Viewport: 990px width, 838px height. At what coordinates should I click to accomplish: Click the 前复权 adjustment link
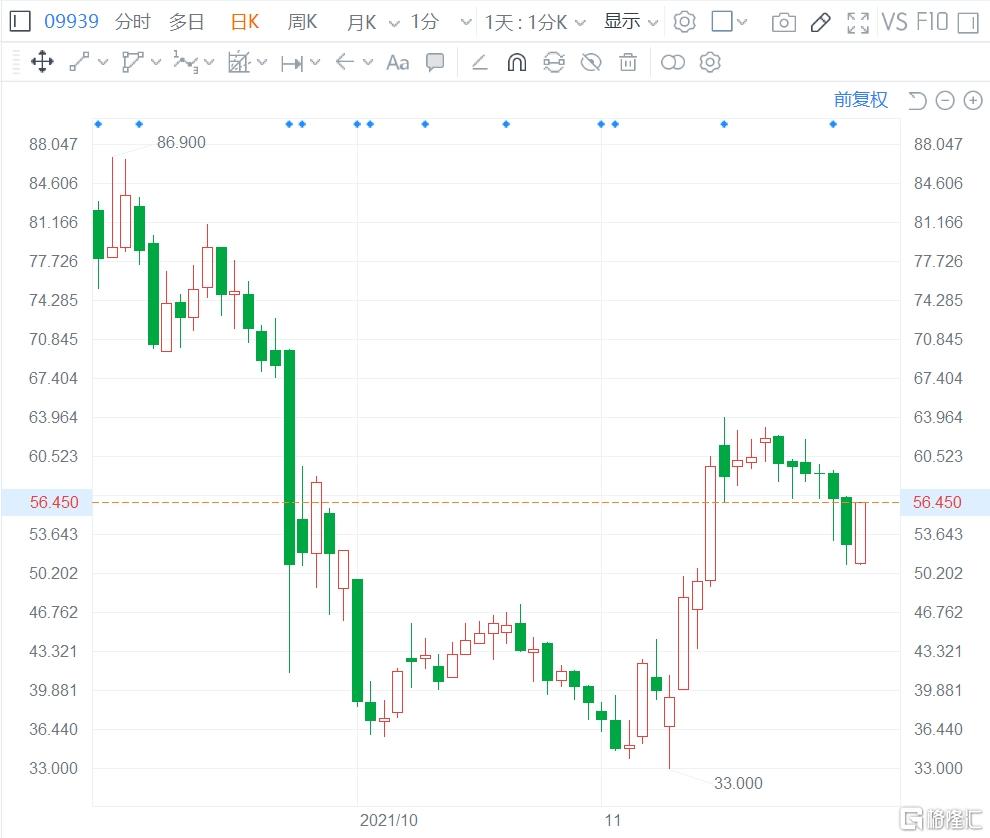(860, 100)
